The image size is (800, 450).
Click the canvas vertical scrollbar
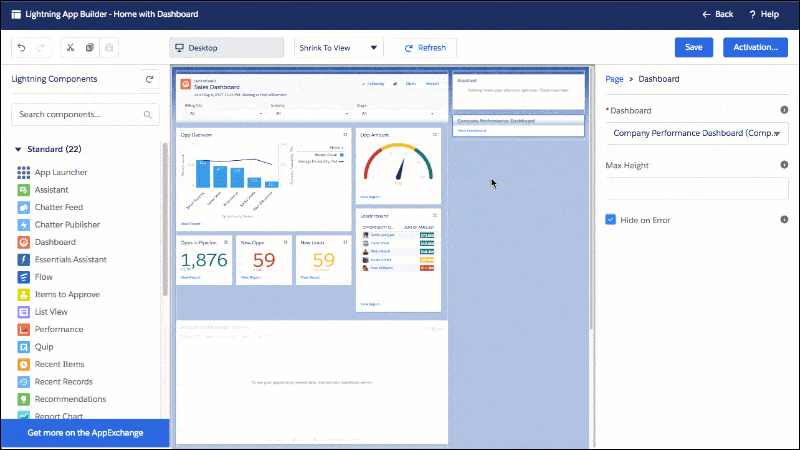point(591,199)
